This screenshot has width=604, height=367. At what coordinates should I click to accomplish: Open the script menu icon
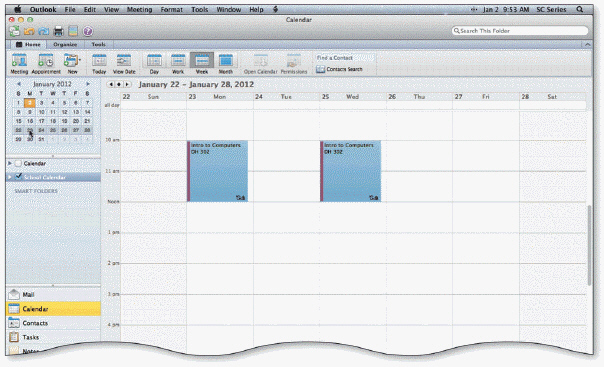click(275, 9)
